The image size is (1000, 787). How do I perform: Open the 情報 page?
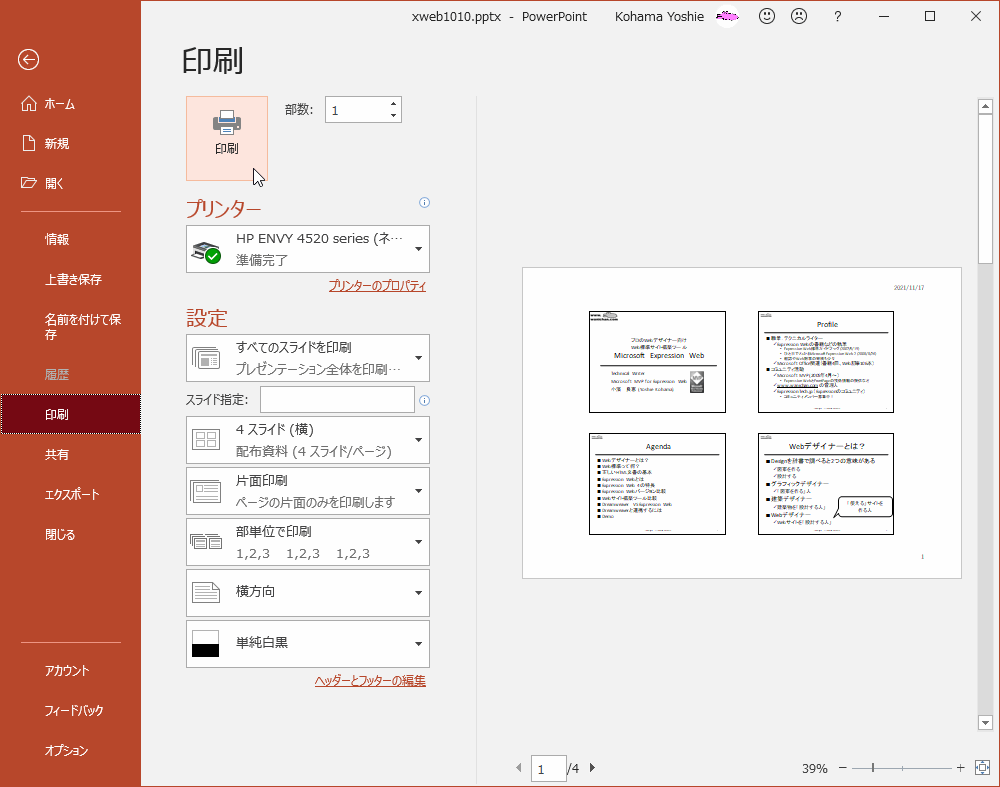[70, 240]
